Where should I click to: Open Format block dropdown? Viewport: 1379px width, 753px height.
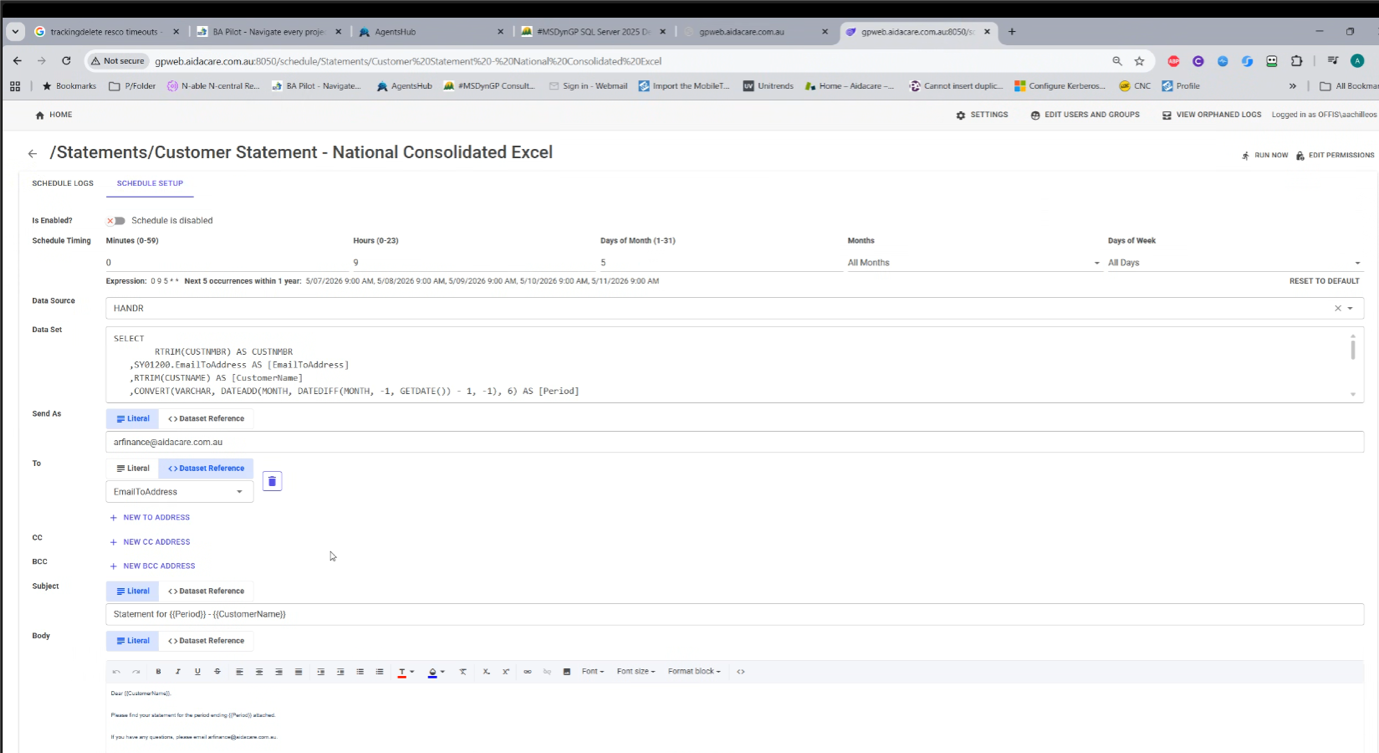(x=694, y=672)
